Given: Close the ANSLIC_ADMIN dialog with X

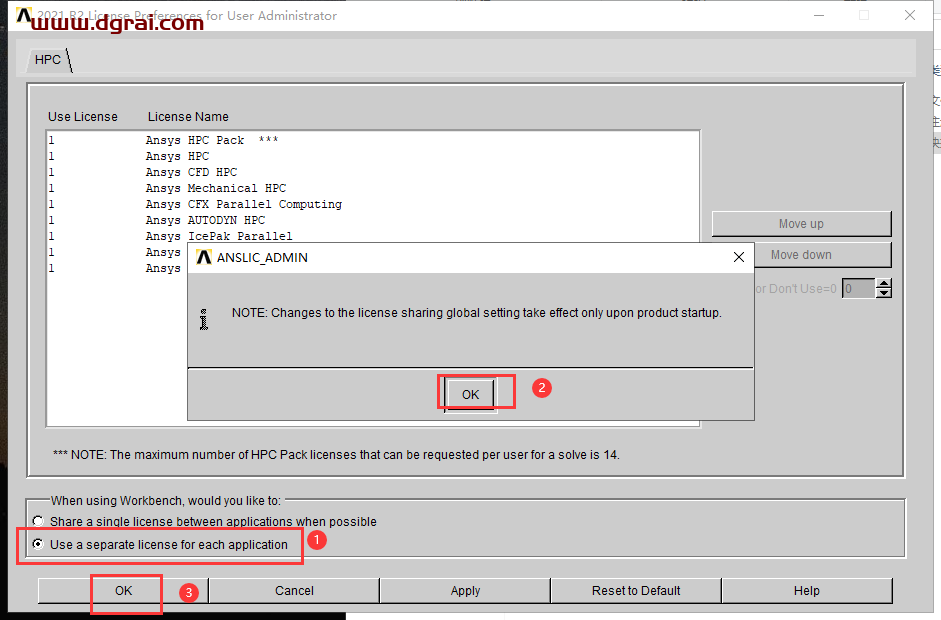Looking at the screenshot, I should pyautogui.click(x=739, y=257).
